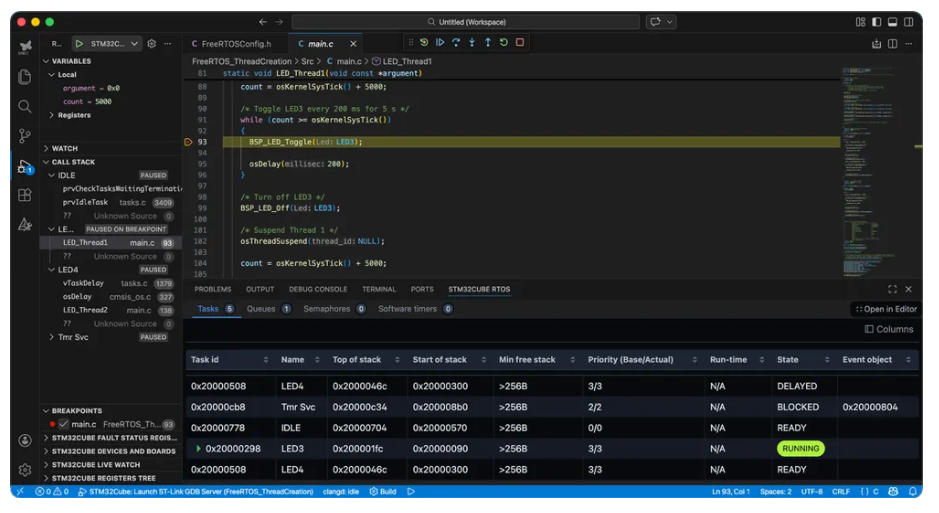Click the Untitled (Workspace) search field

tap(466, 22)
